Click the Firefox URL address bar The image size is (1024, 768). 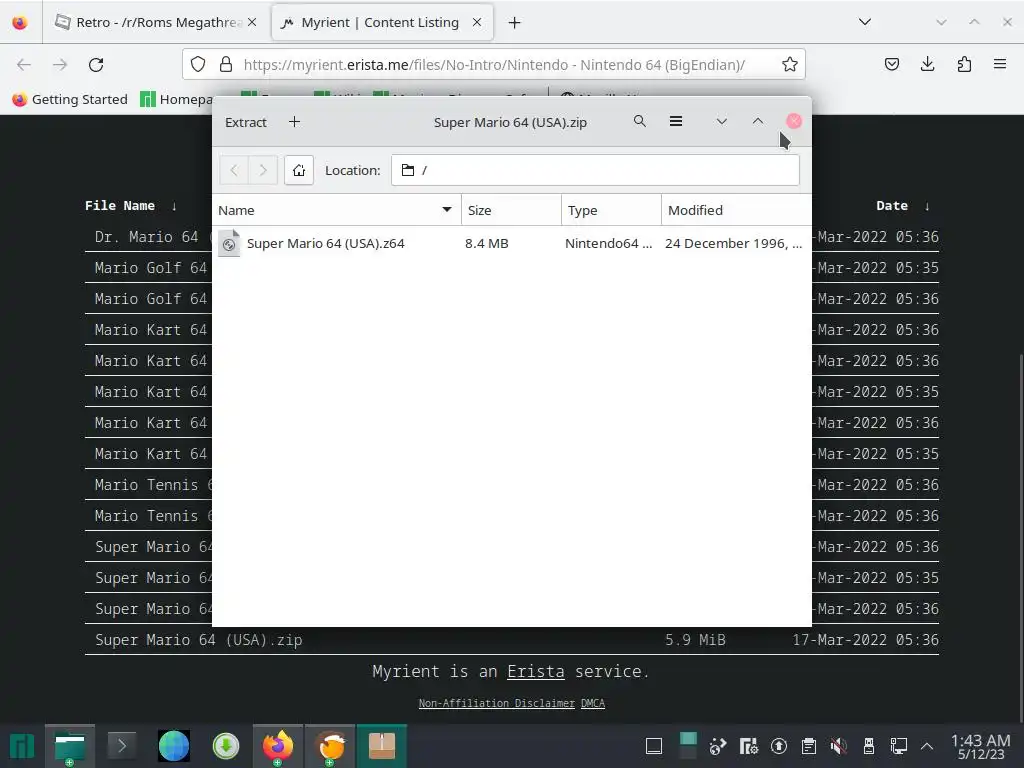(x=494, y=65)
